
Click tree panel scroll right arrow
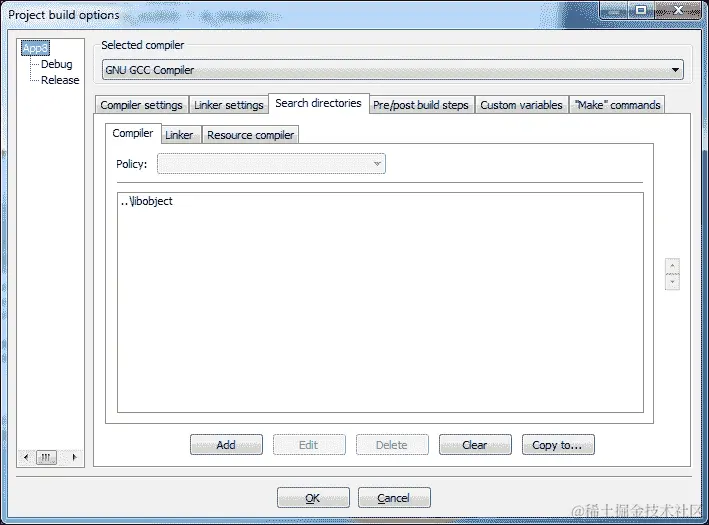pos(75,458)
